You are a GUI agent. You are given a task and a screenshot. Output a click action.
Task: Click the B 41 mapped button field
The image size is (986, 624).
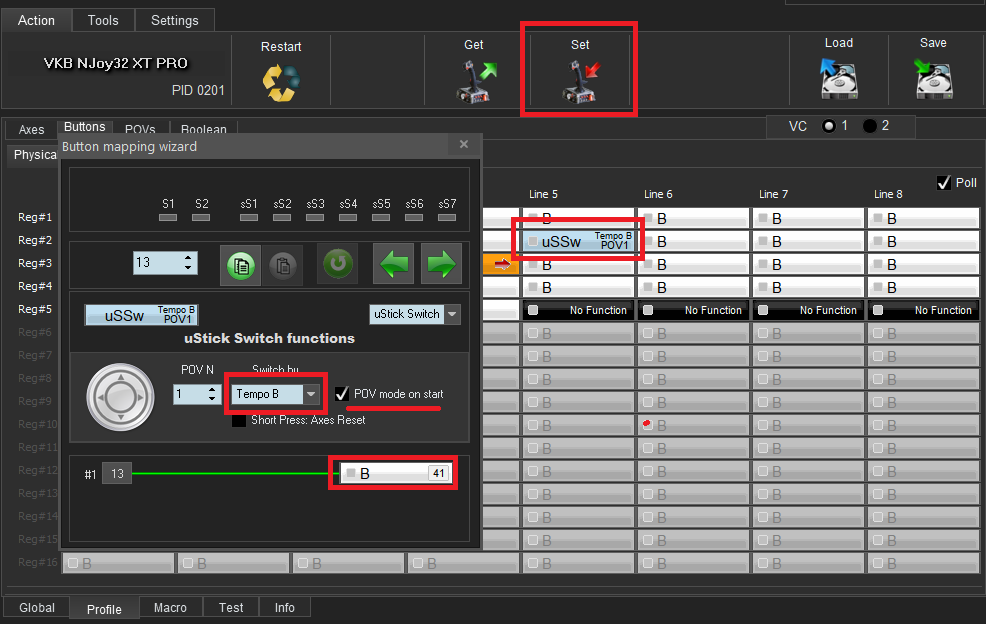[x=396, y=474]
